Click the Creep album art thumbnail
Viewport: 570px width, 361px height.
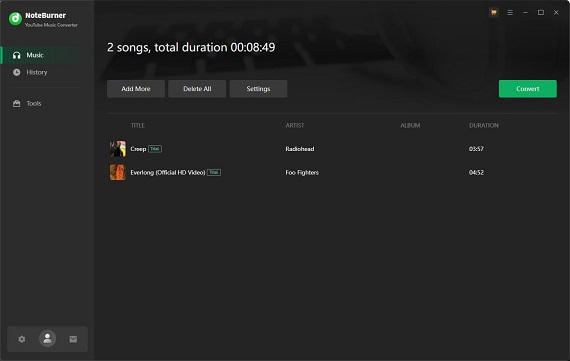point(118,149)
